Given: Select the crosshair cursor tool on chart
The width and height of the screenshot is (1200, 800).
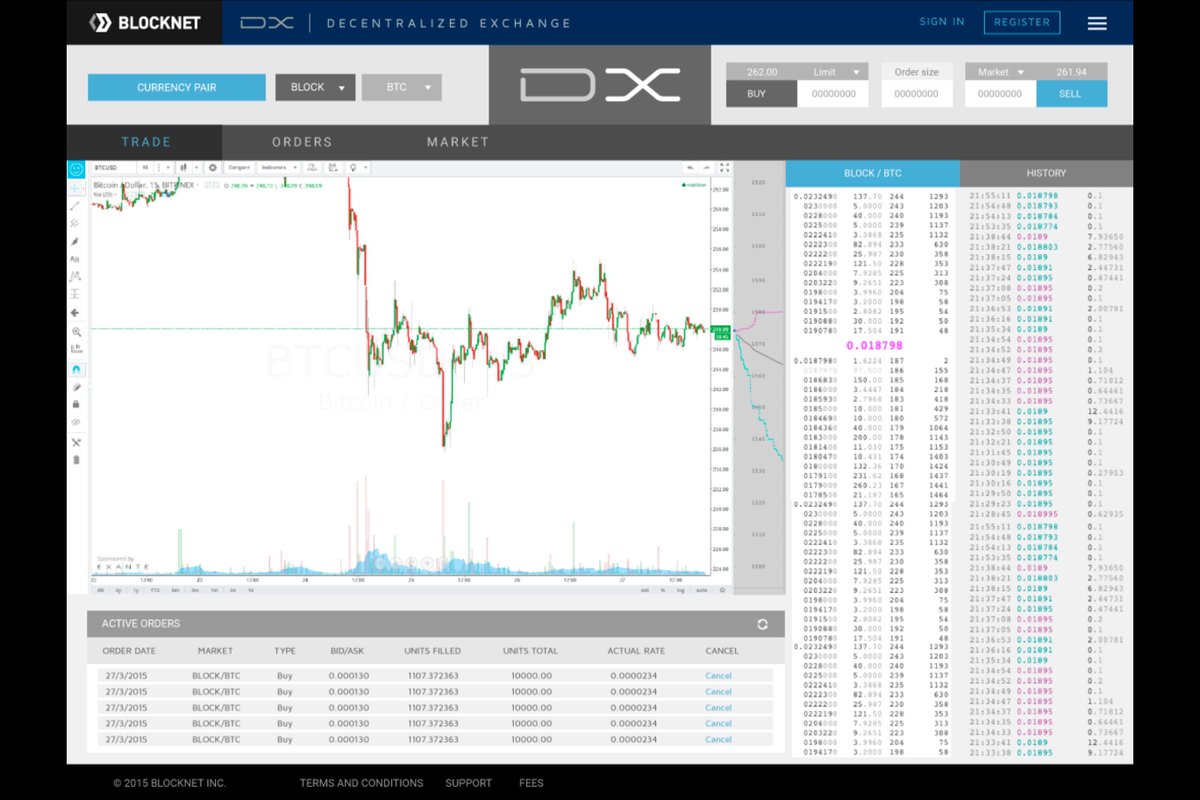Looking at the screenshot, I should tap(76, 188).
